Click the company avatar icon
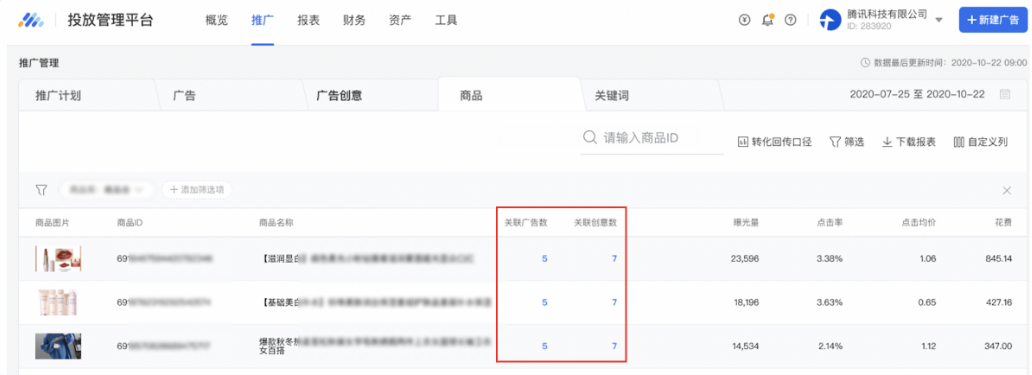Screen dimensions: 1032x375 [830, 20]
